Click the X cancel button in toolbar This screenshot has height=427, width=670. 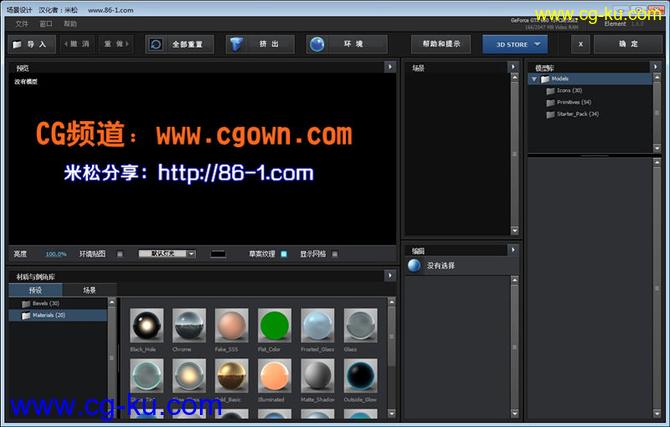coord(581,44)
